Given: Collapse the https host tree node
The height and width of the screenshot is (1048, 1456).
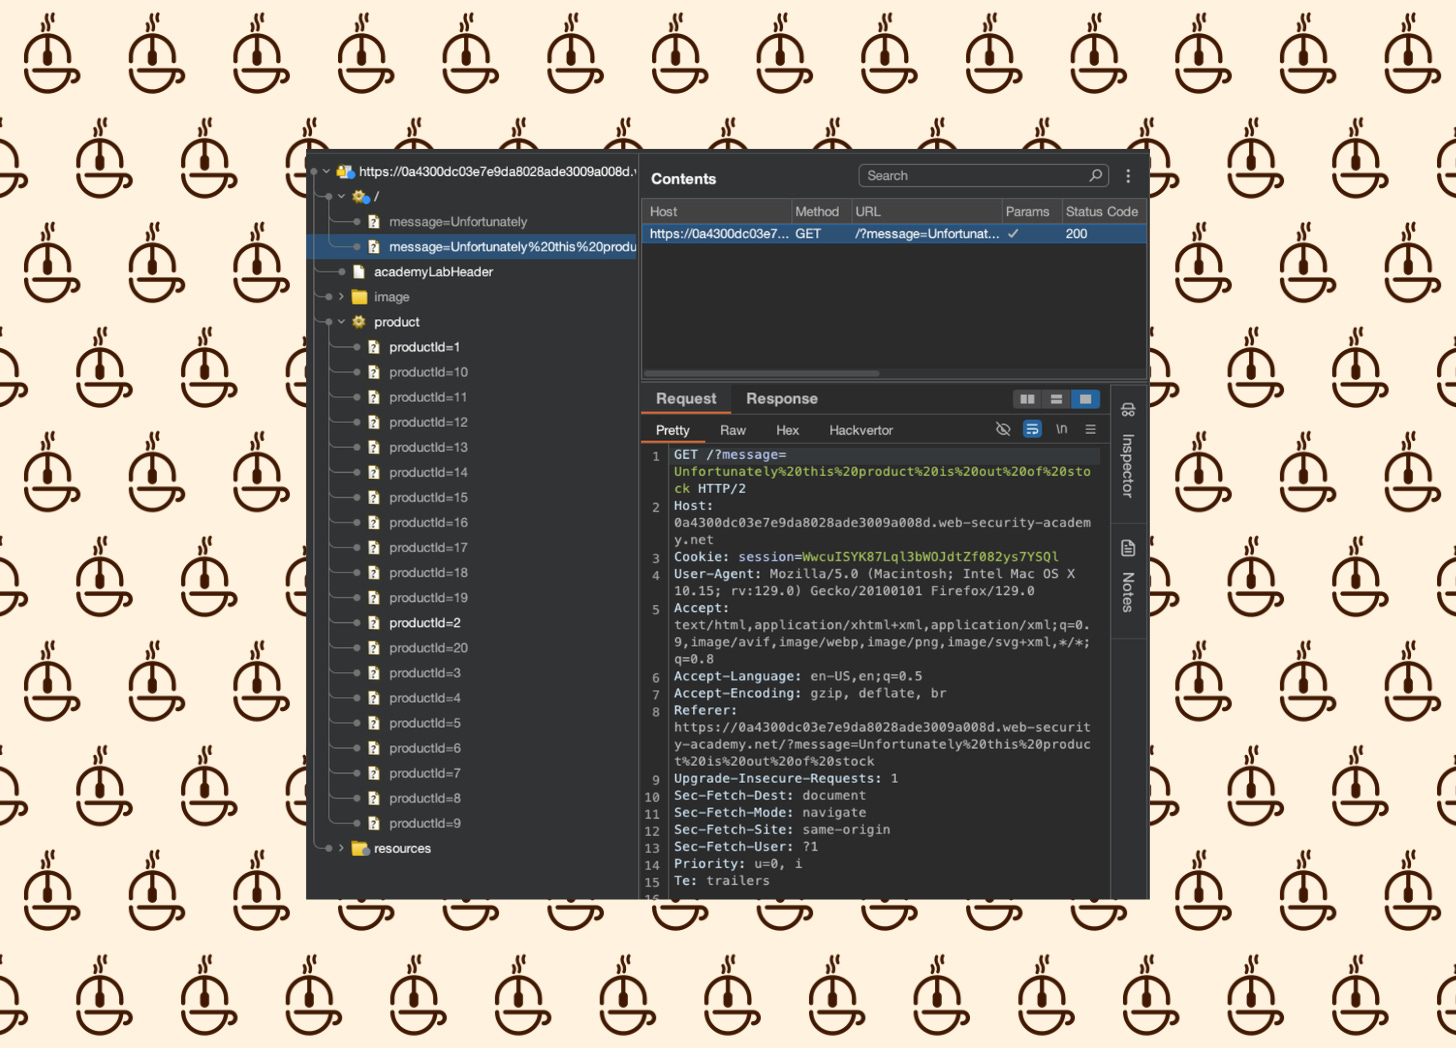Looking at the screenshot, I should (326, 172).
